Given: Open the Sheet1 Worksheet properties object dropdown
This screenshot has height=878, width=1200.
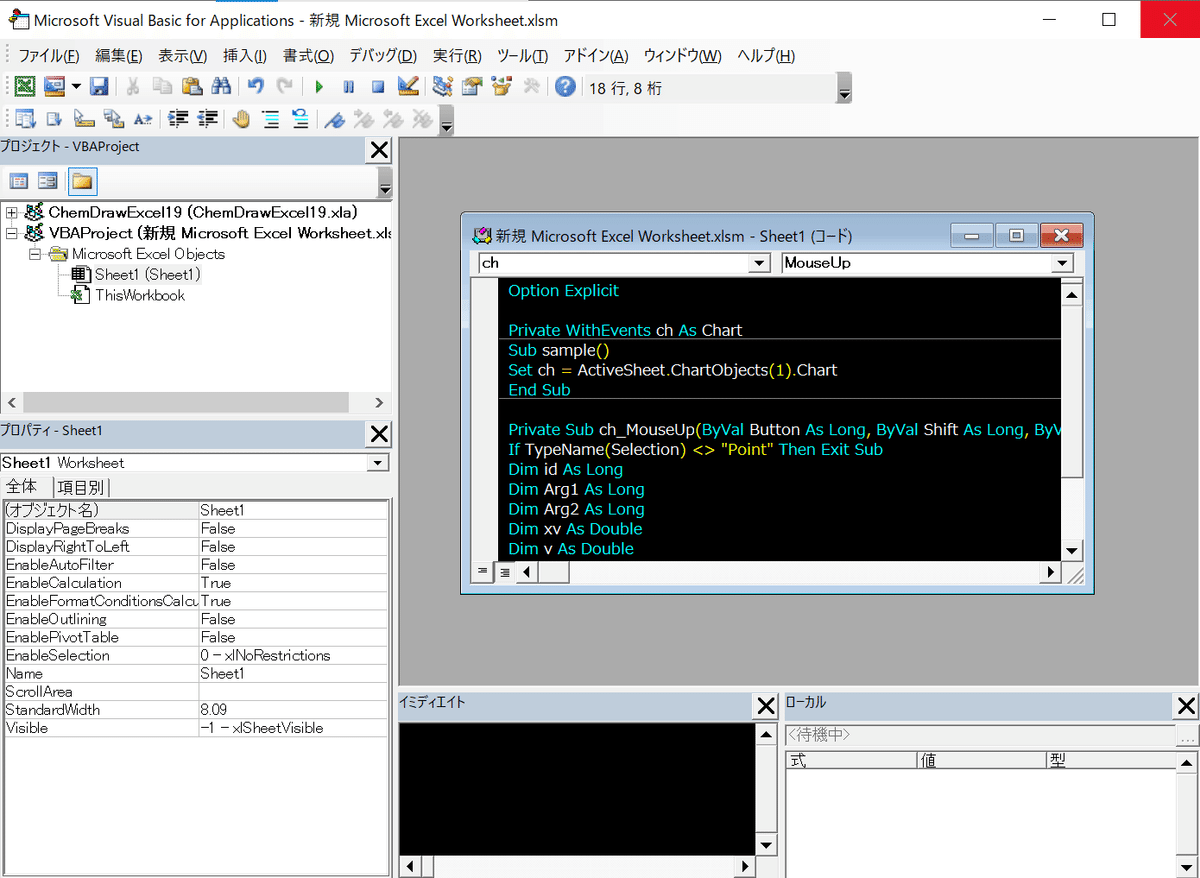Looking at the screenshot, I should click(378, 463).
